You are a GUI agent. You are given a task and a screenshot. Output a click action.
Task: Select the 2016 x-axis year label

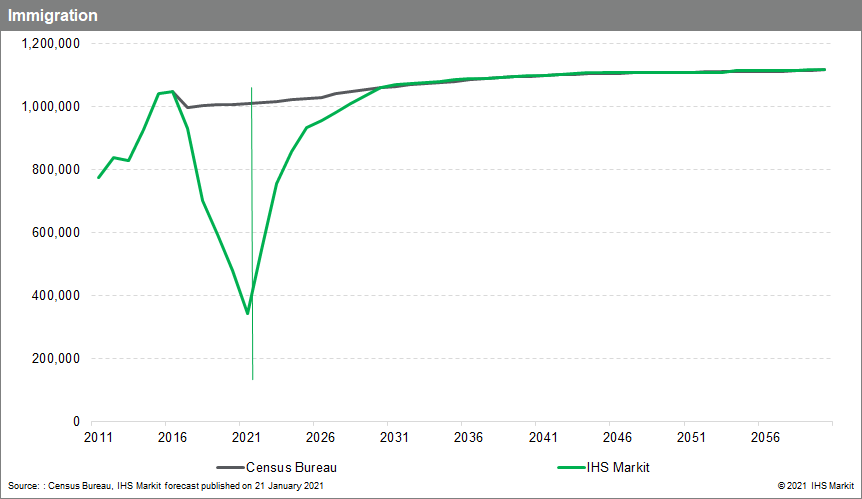(x=172, y=438)
